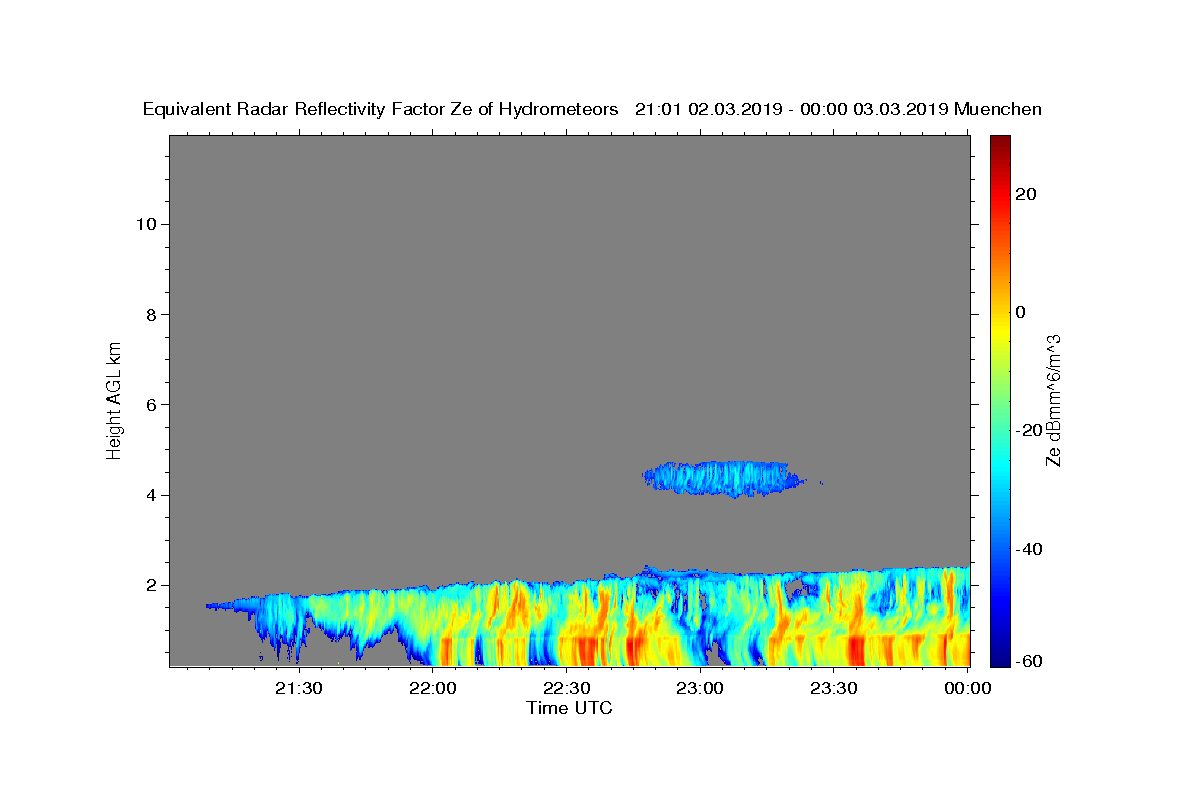Viewport: 1200px width, 800px height.
Task: Click the '23:30' time tick label
Action: click(x=833, y=688)
